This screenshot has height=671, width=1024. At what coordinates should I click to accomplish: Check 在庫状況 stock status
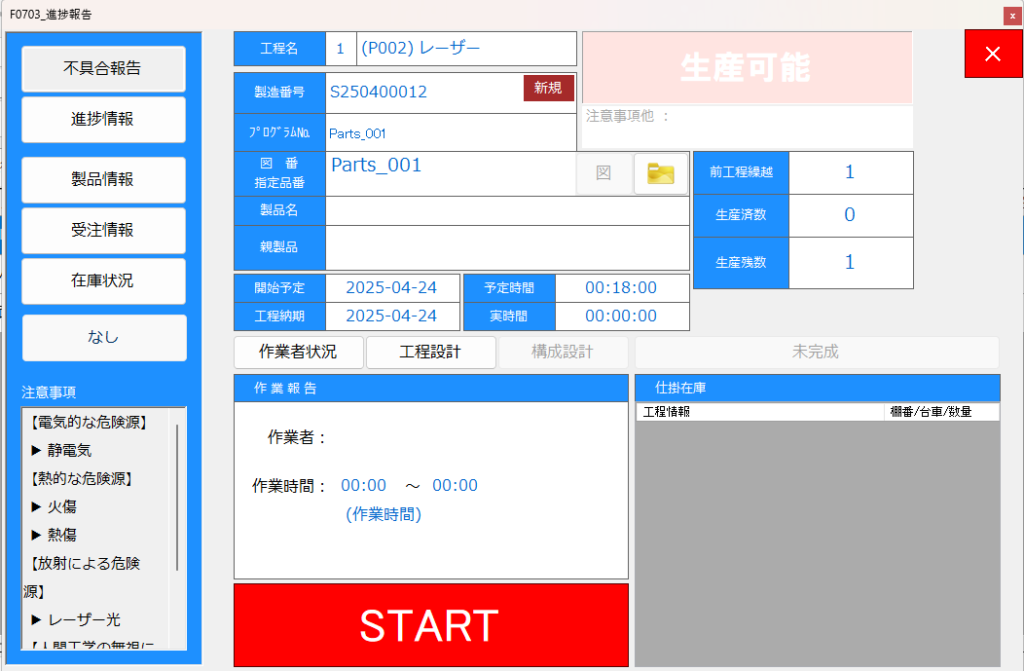click(x=104, y=281)
